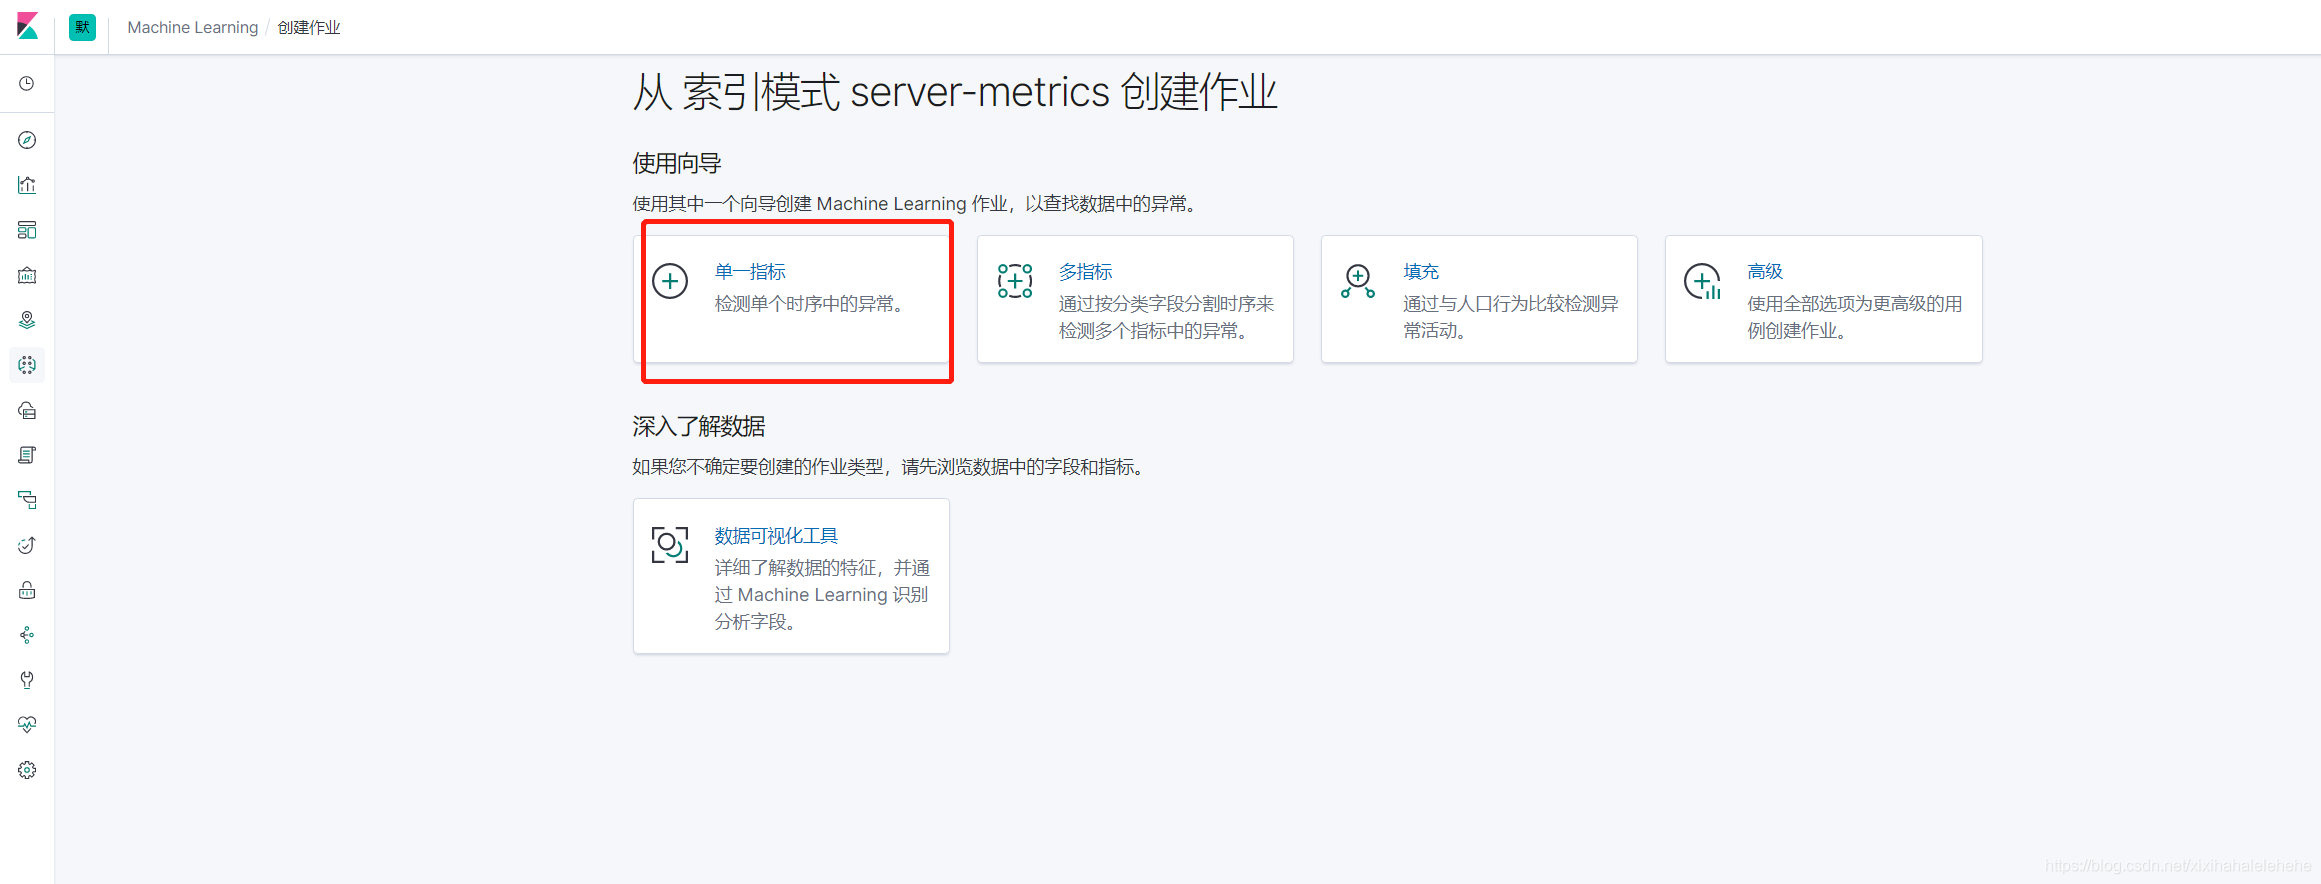Click the page title with server-metrics
Screen dimensions: 2321x884
(x=955, y=92)
